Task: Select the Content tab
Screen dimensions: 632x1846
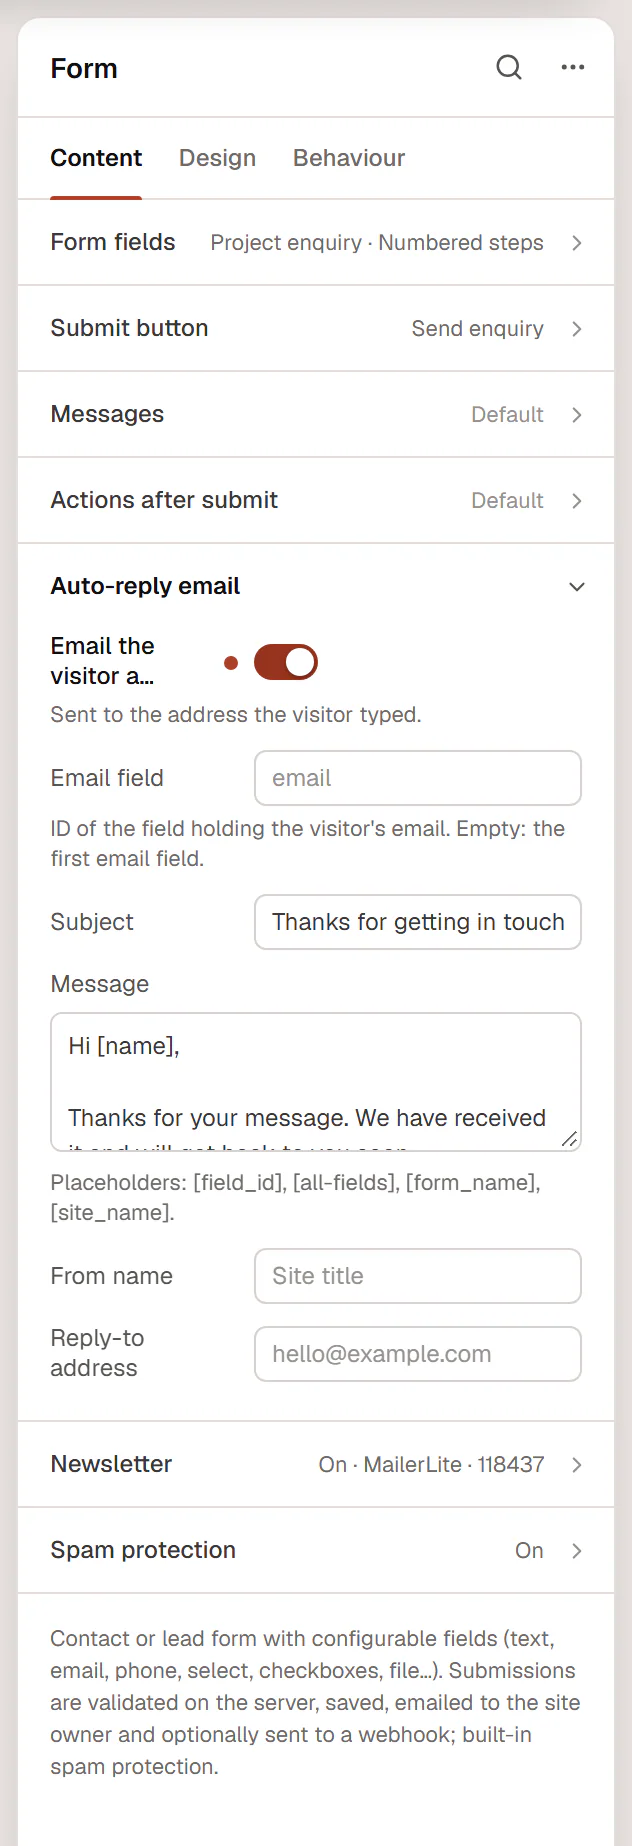Action: [96, 158]
